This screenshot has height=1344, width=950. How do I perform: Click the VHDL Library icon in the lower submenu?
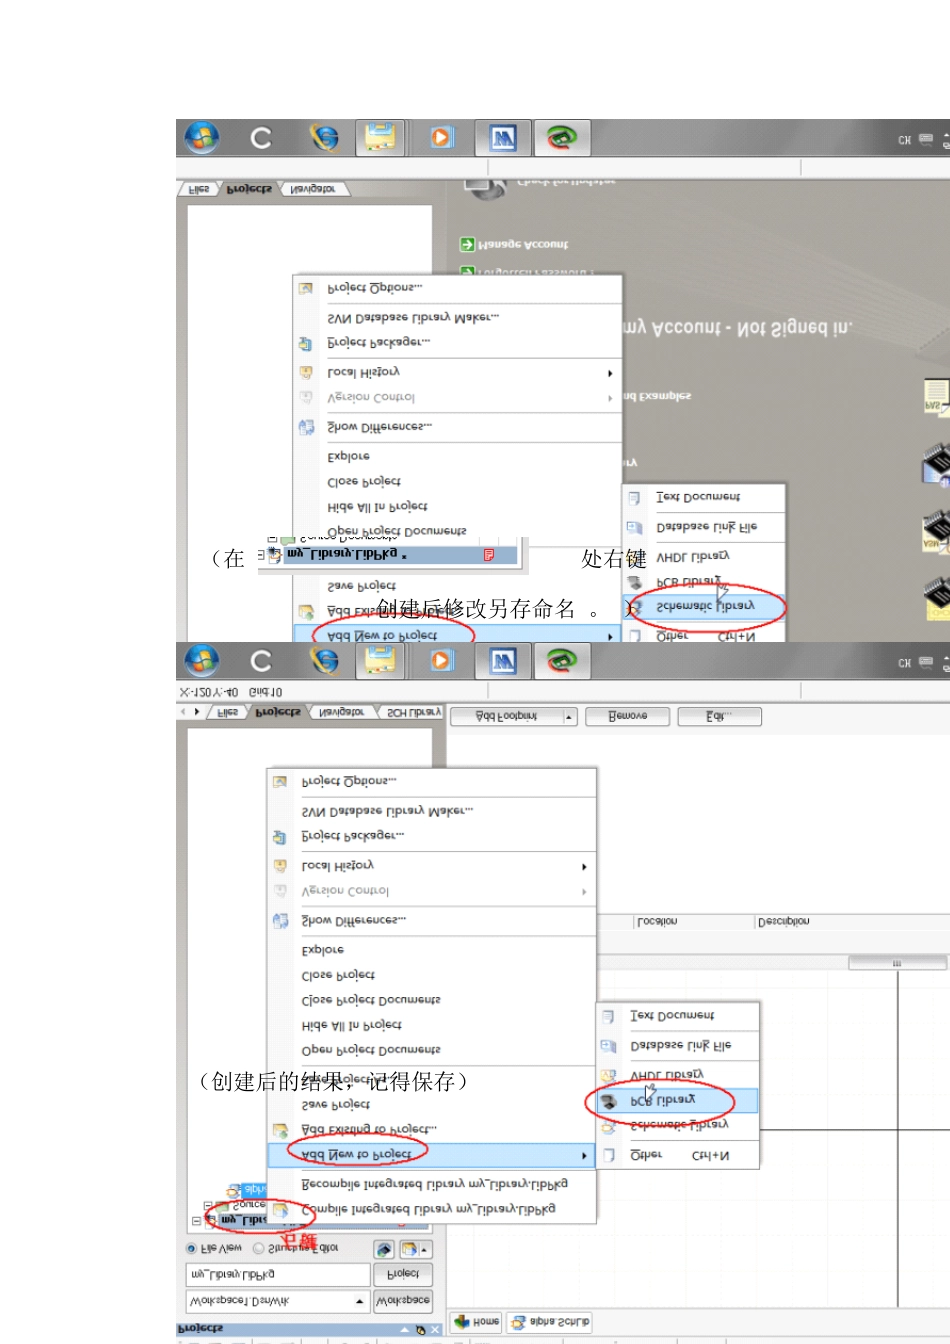[x=608, y=1075]
